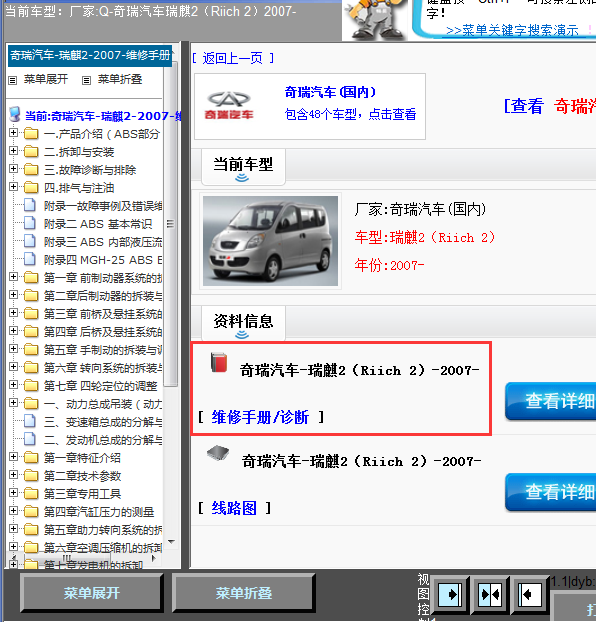
Task: Click the red book icon for repair manual
Action: tap(219, 363)
